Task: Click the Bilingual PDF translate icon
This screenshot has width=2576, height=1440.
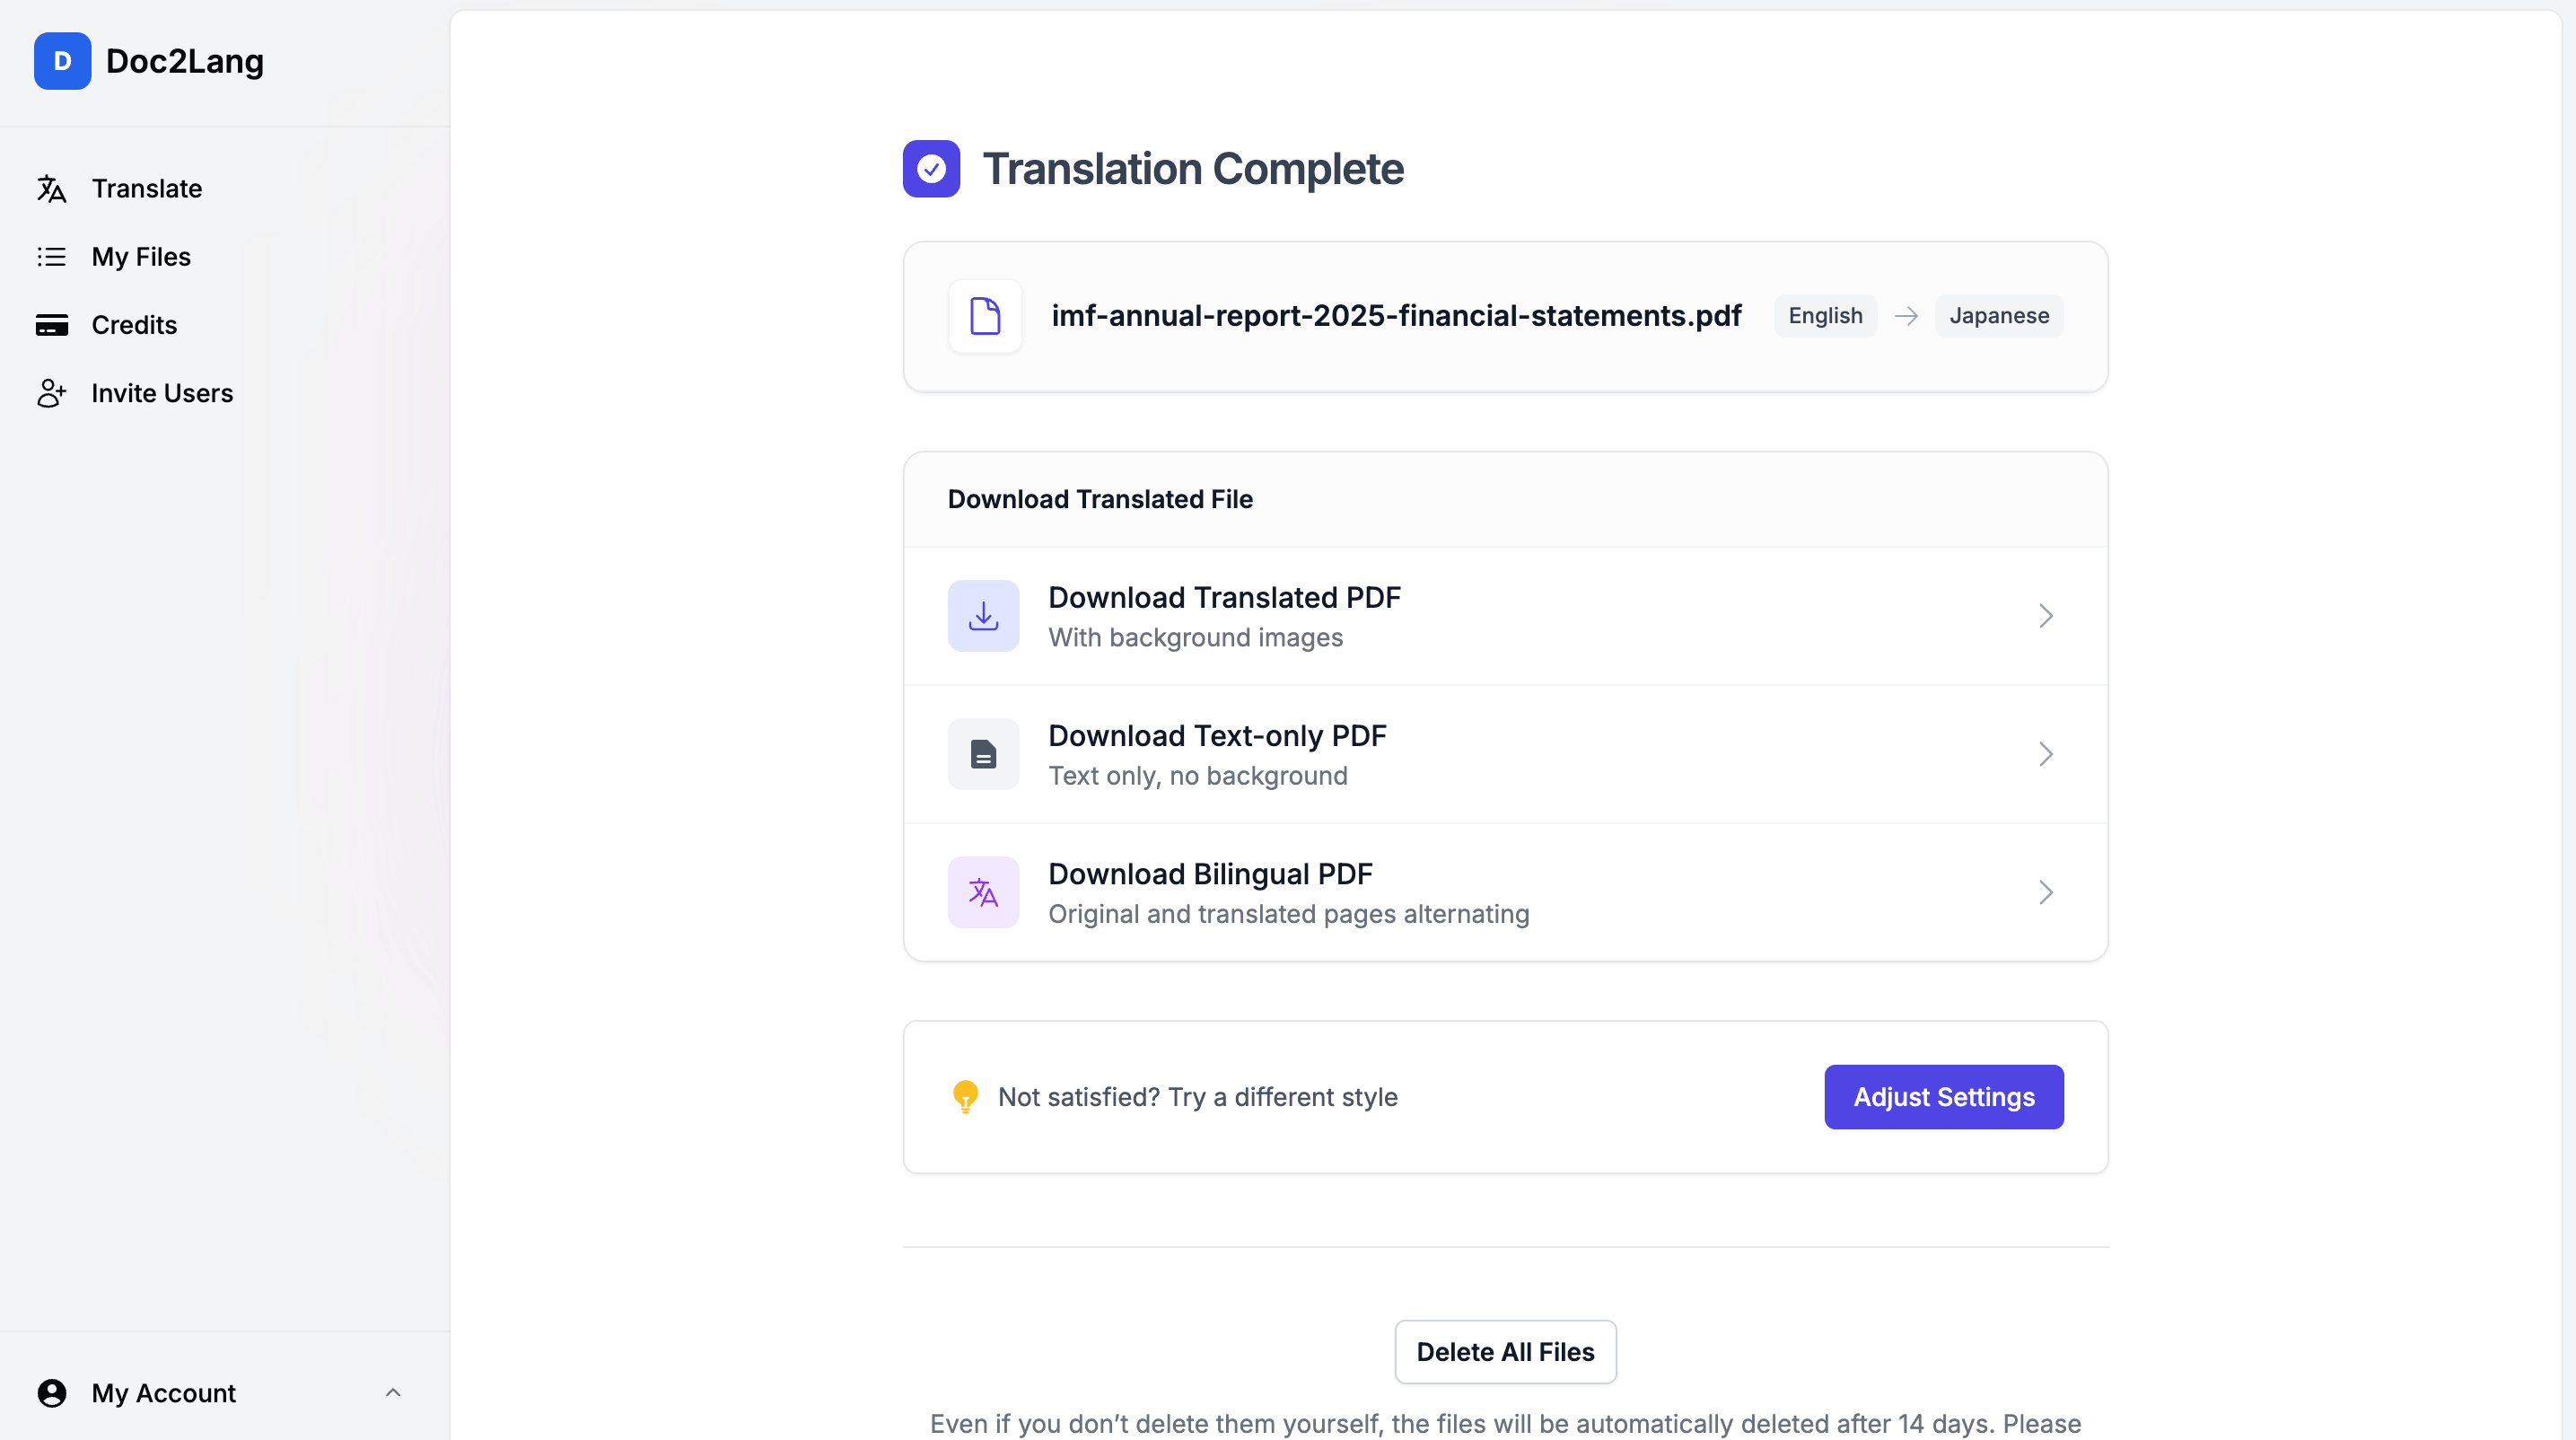Action: 983,892
